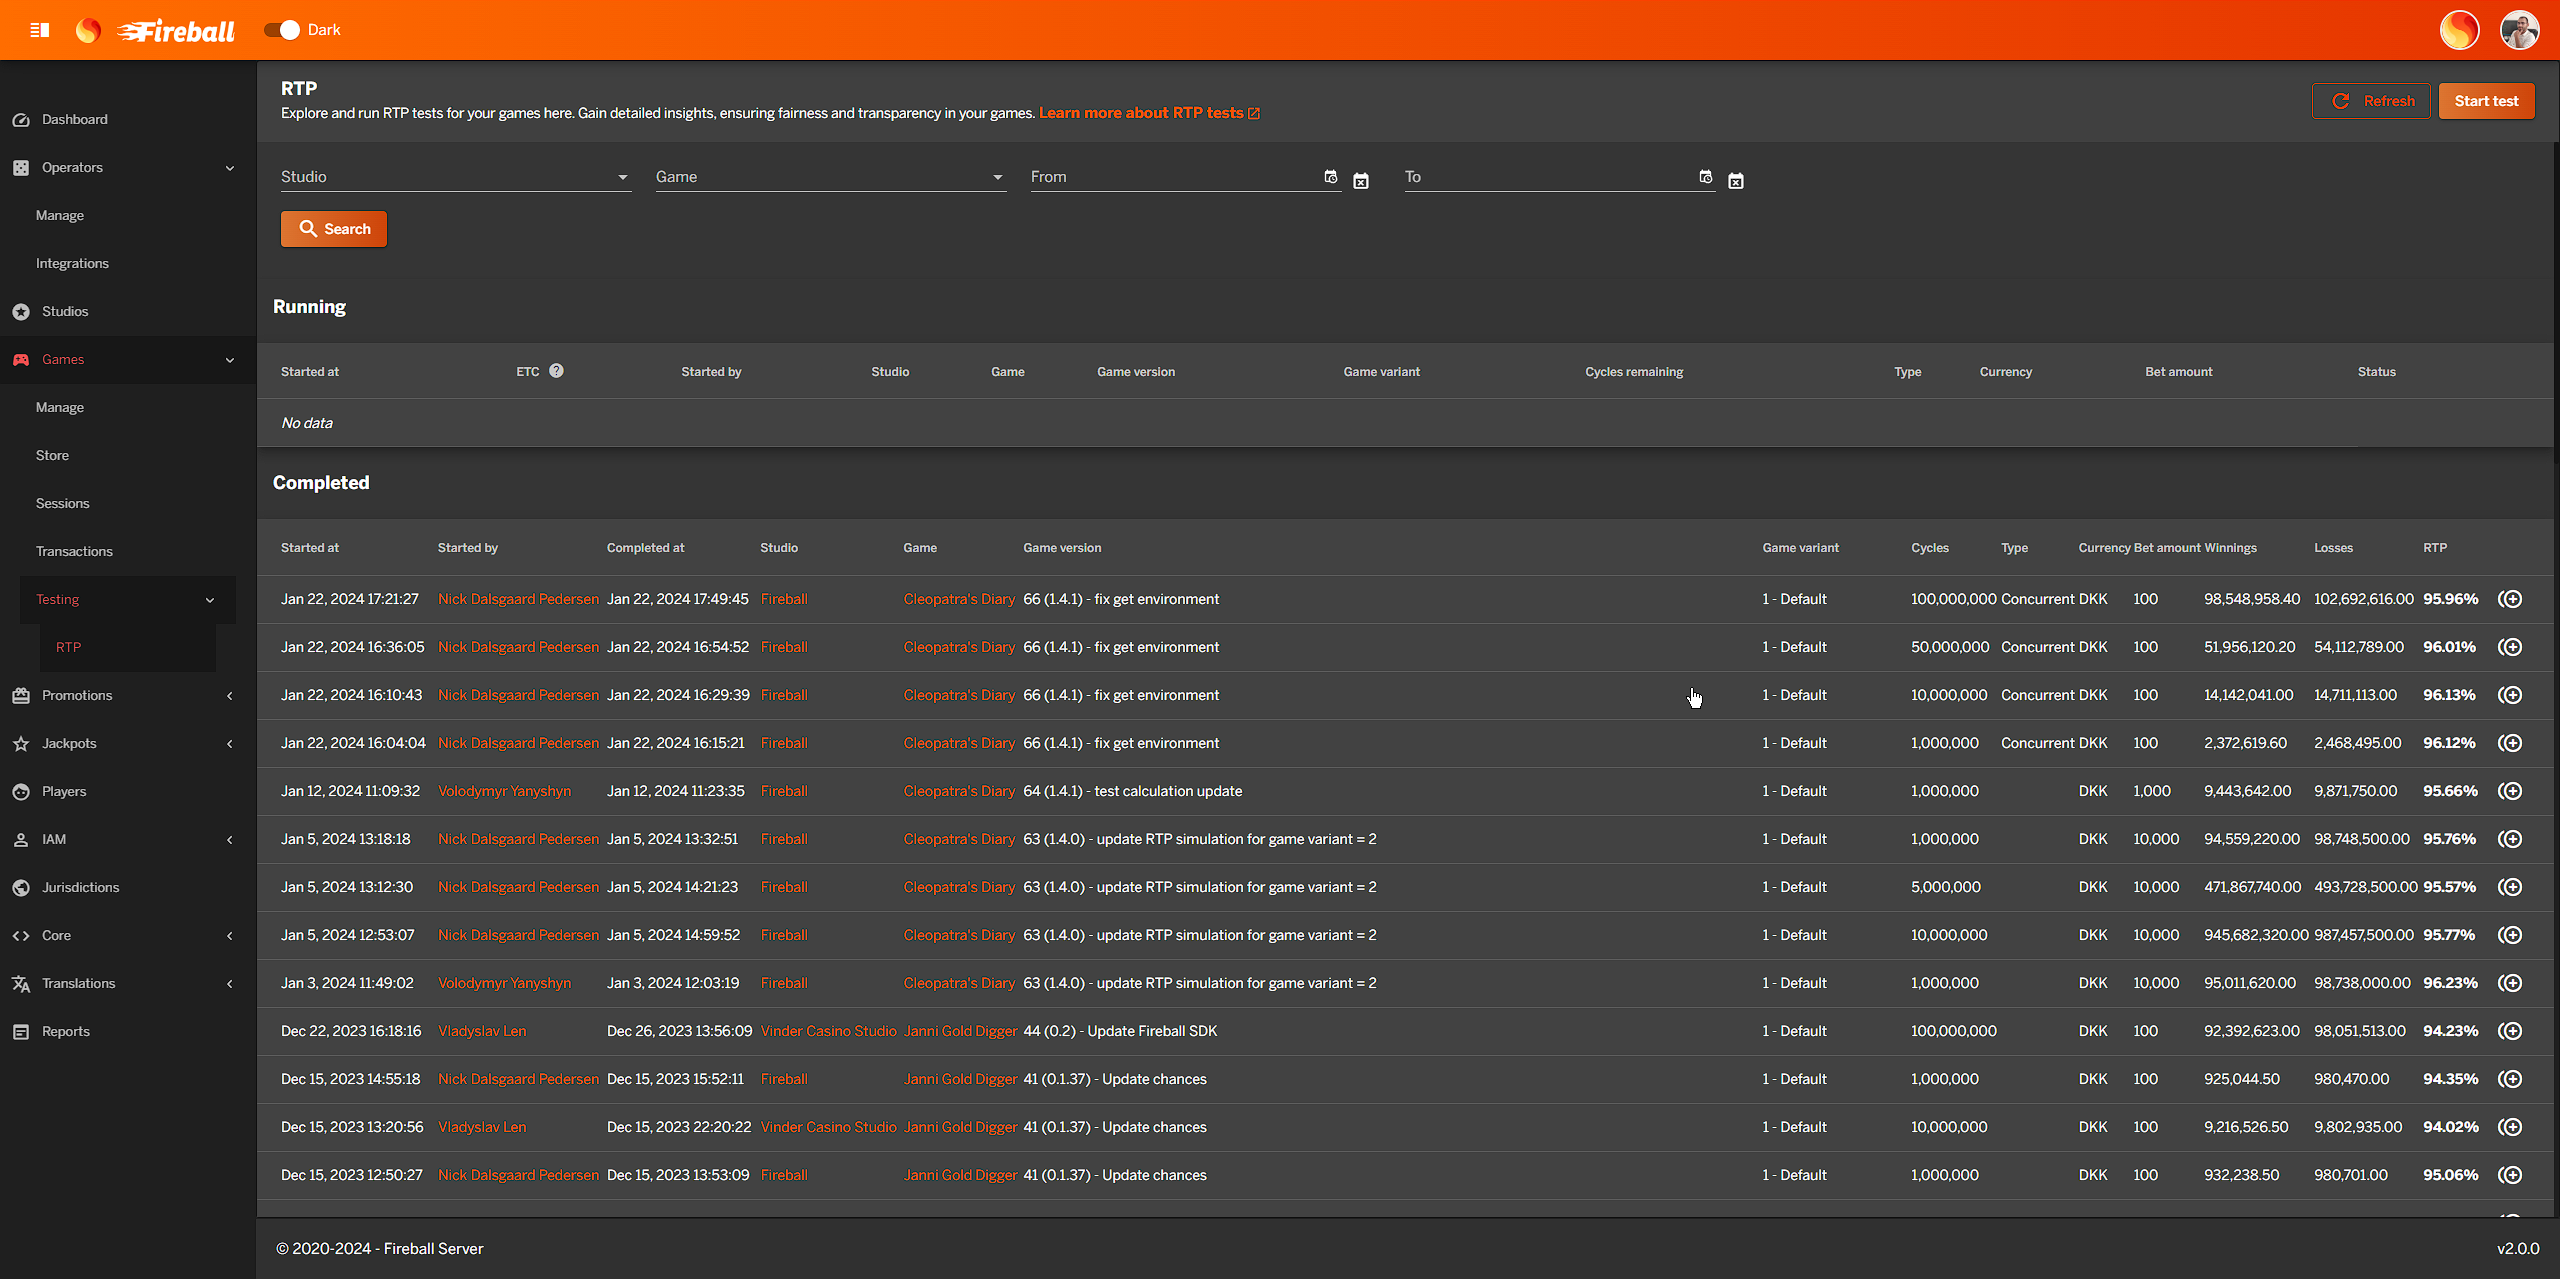Open the Studio dropdown filter
2560x1279 pixels.
coord(455,177)
